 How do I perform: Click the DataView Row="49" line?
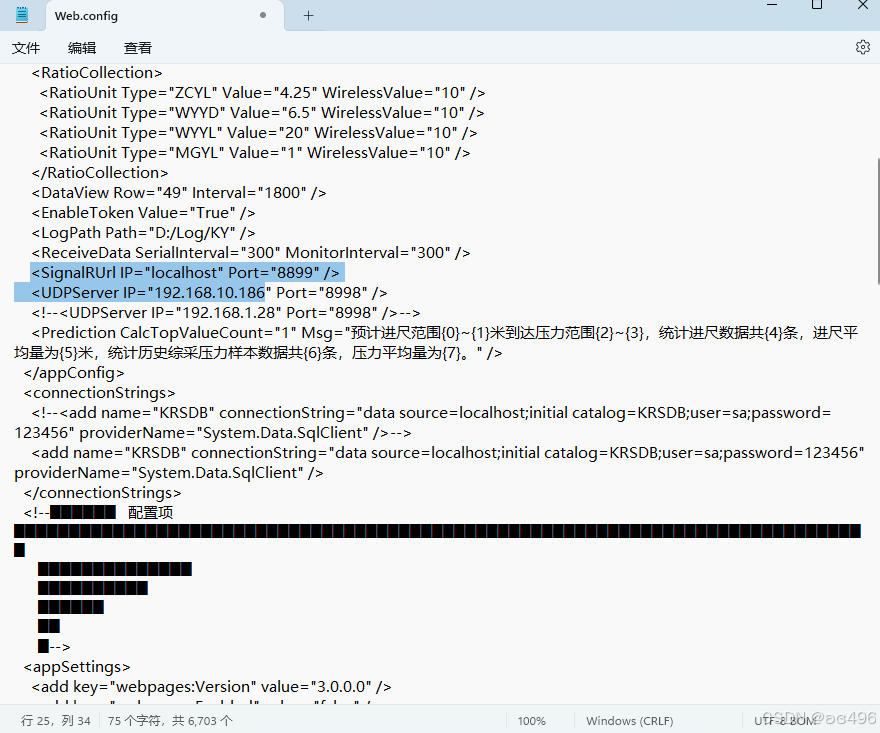(x=179, y=193)
